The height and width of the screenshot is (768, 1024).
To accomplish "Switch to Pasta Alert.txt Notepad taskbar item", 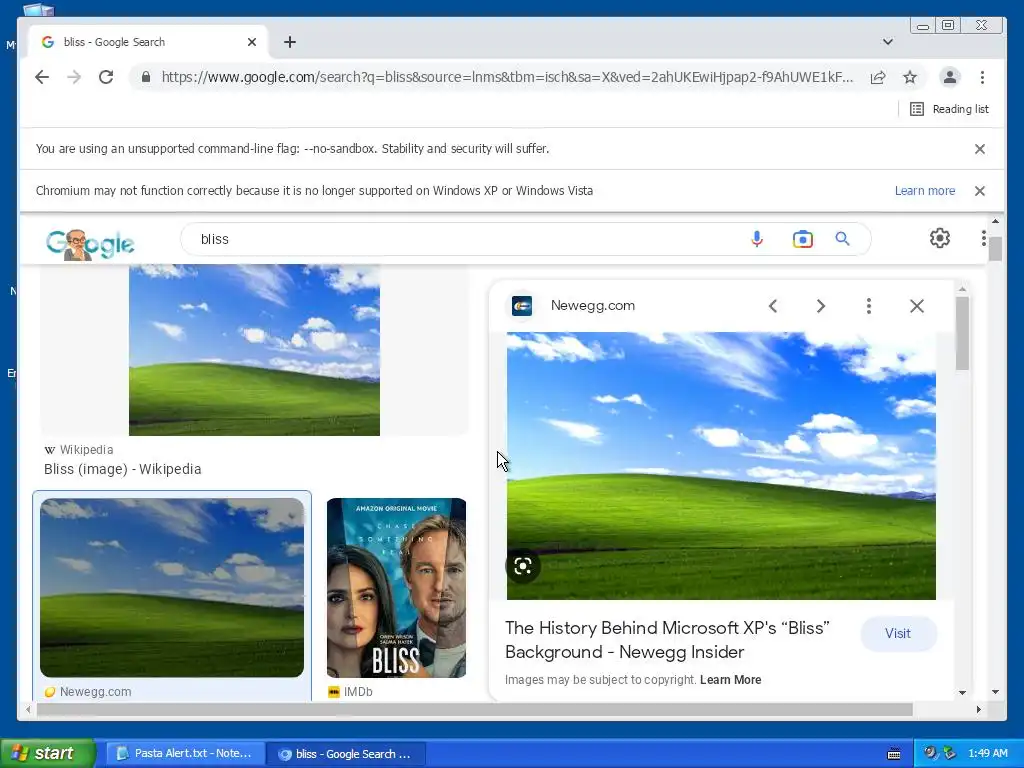I will (185, 754).
